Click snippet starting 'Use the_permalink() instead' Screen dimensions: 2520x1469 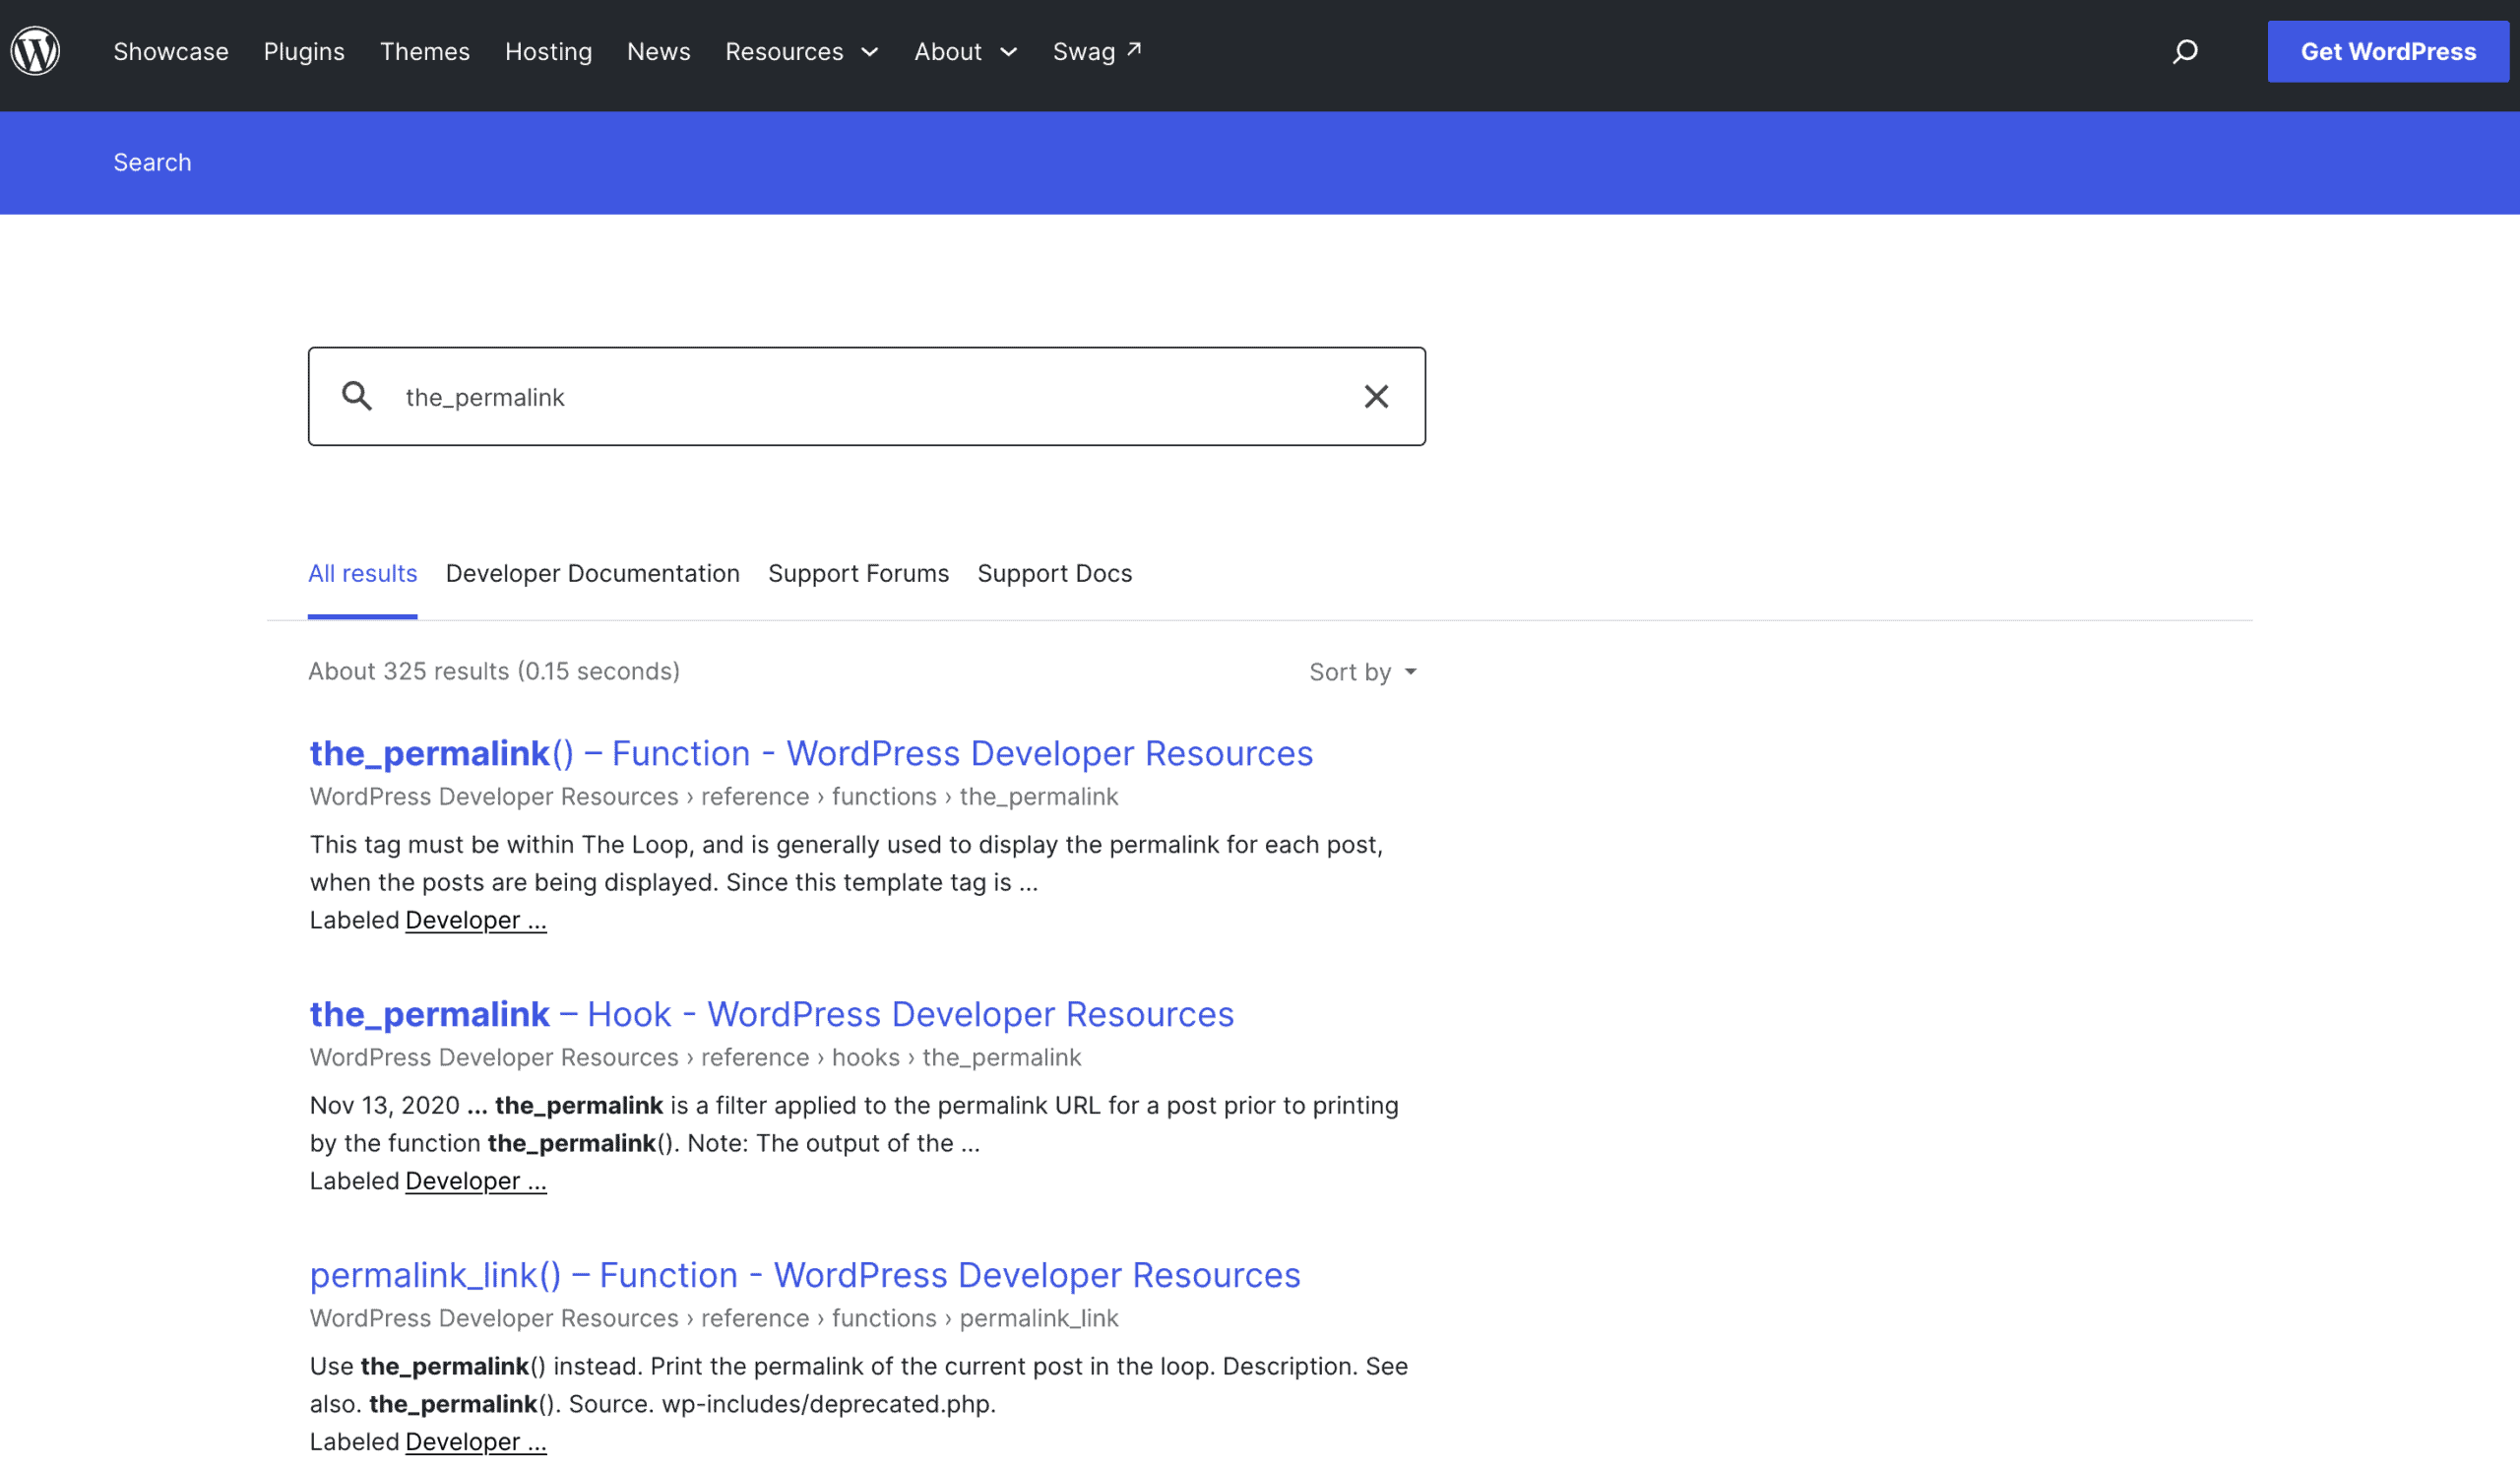(x=859, y=1386)
